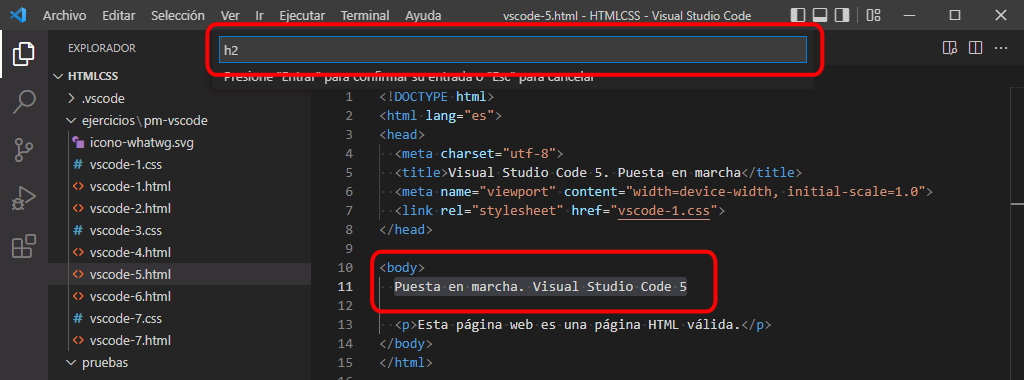Click line number 11 in the gutter
The height and width of the screenshot is (380, 1024).
coord(344,287)
